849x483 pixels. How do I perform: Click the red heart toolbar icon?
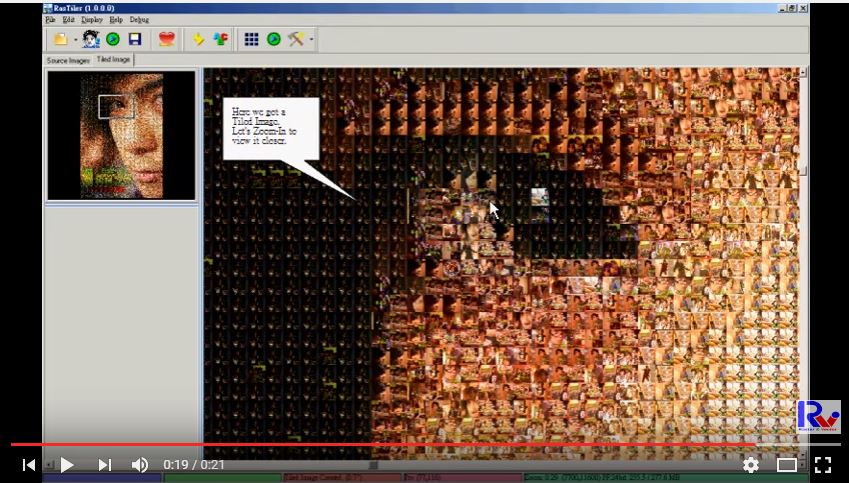click(167, 39)
